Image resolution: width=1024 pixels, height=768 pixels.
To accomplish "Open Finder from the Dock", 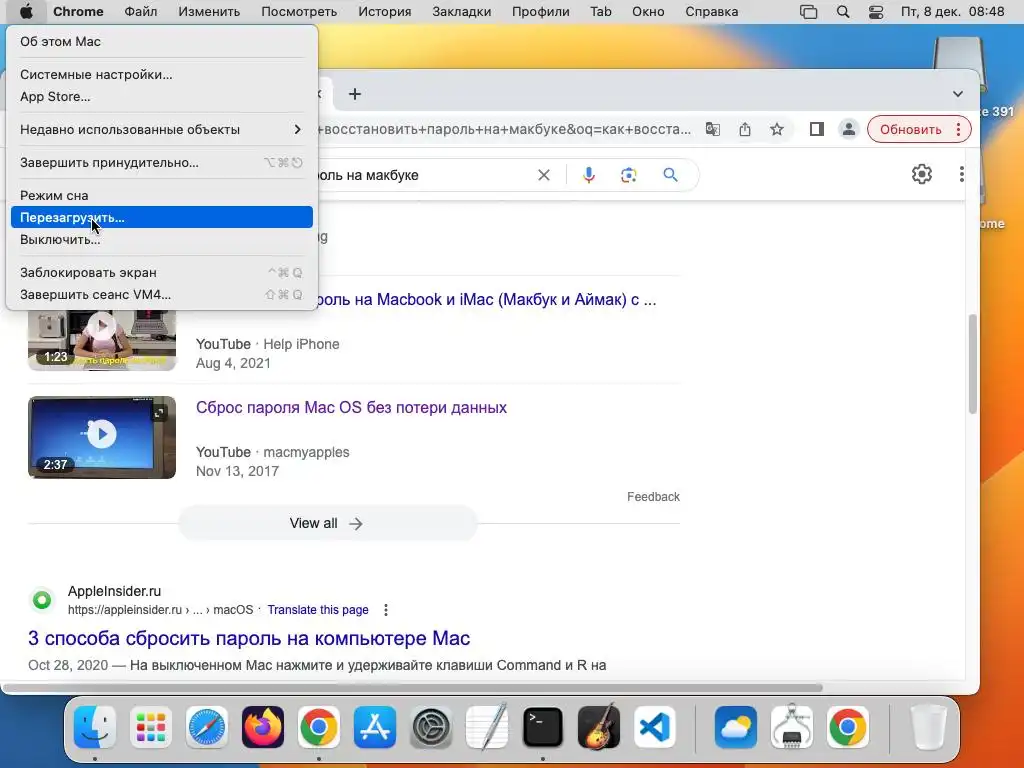I will click(95, 727).
